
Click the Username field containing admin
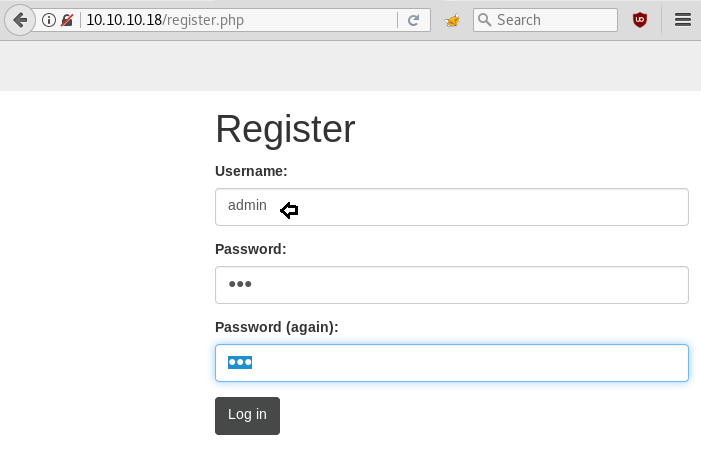coord(451,207)
